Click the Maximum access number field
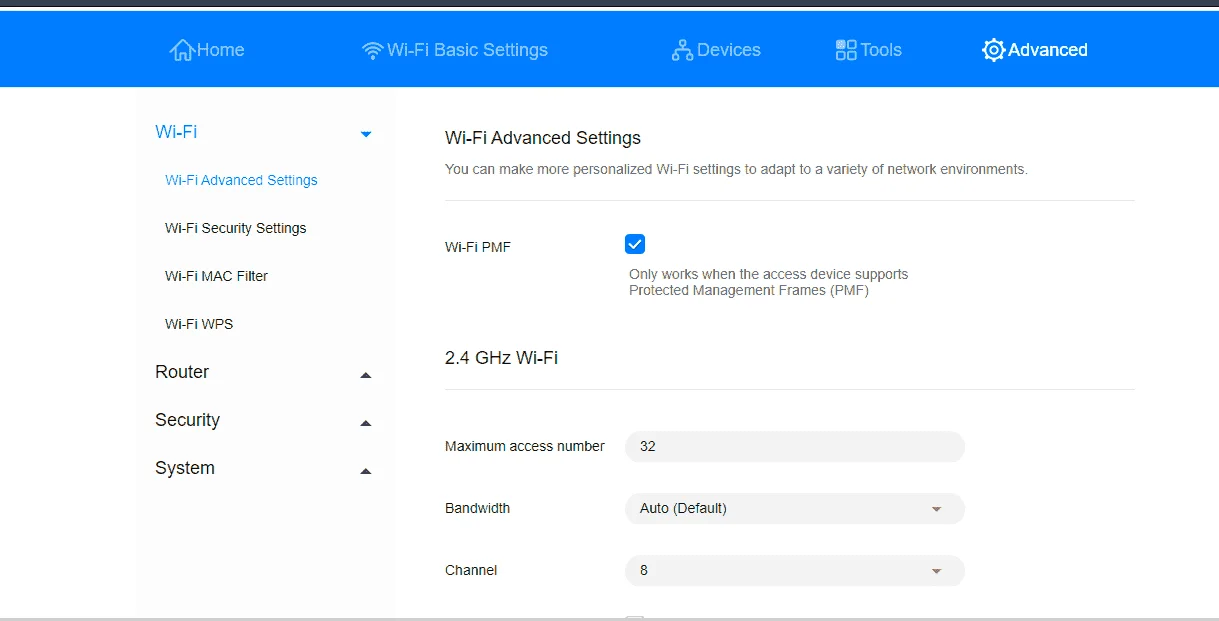The height and width of the screenshot is (621, 1219). 795,446
